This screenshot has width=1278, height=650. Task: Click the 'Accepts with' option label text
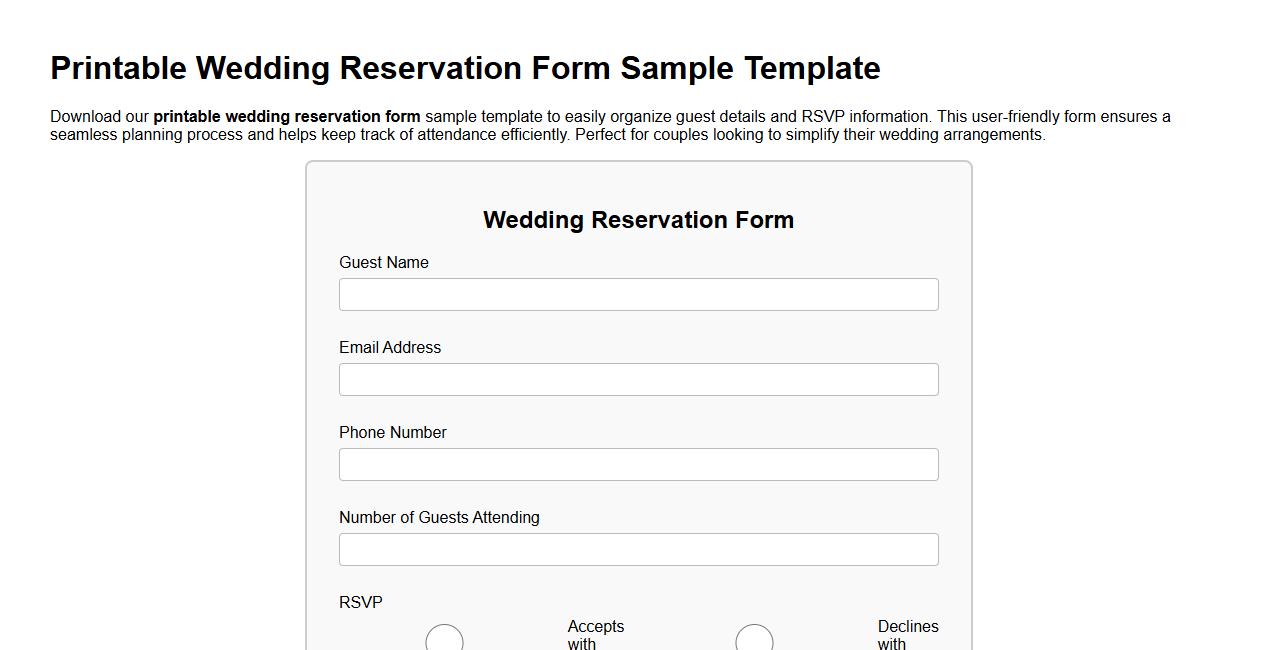[x=595, y=634]
